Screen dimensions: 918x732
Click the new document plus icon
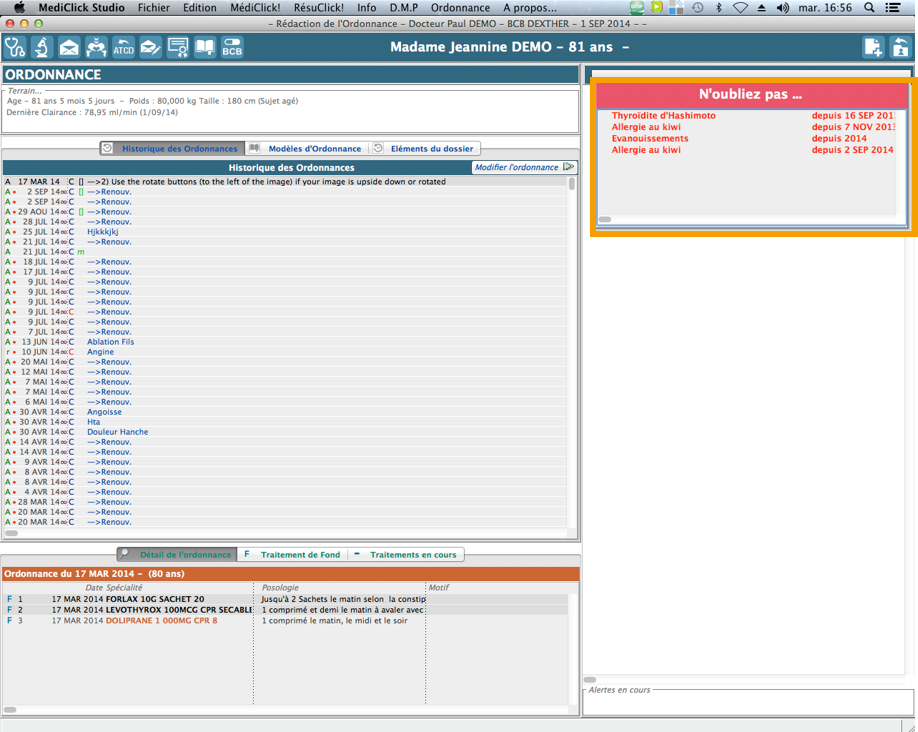pos(873,47)
